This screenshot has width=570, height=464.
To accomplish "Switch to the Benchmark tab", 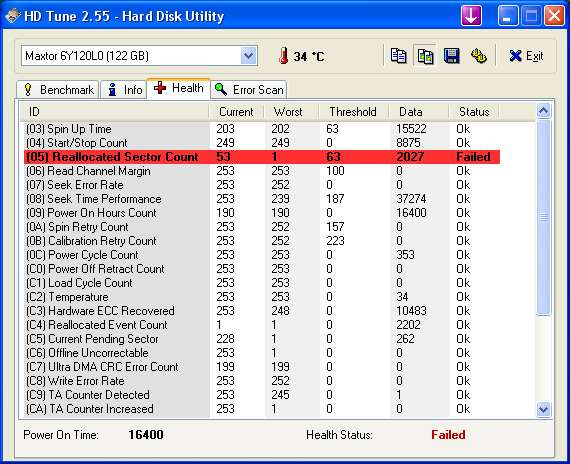I will click(x=58, y=89).
